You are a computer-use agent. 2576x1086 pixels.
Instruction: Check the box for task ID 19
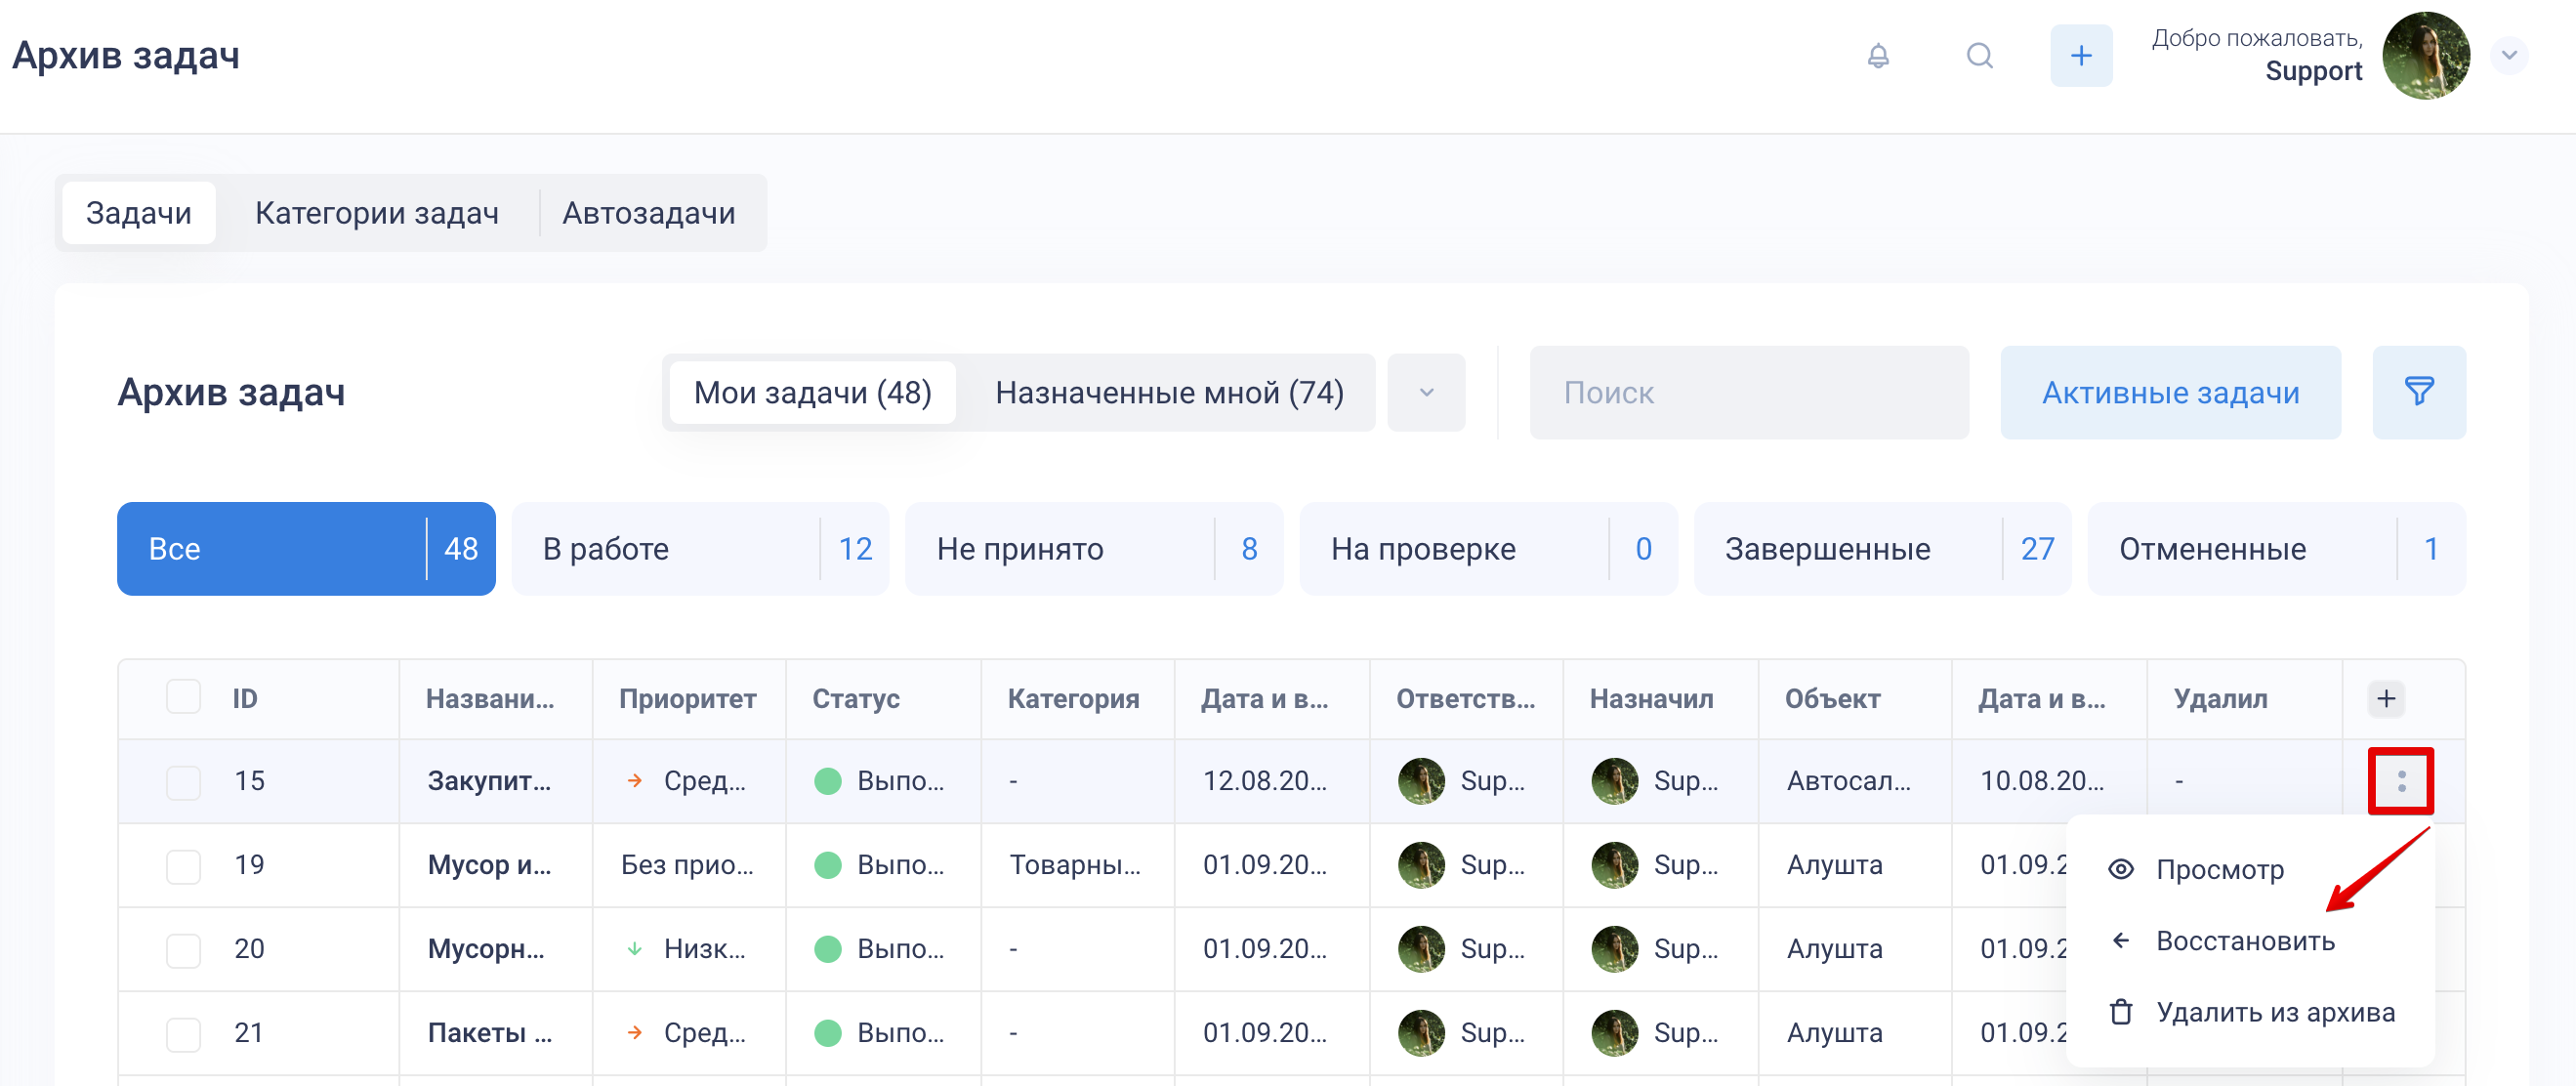183,865
